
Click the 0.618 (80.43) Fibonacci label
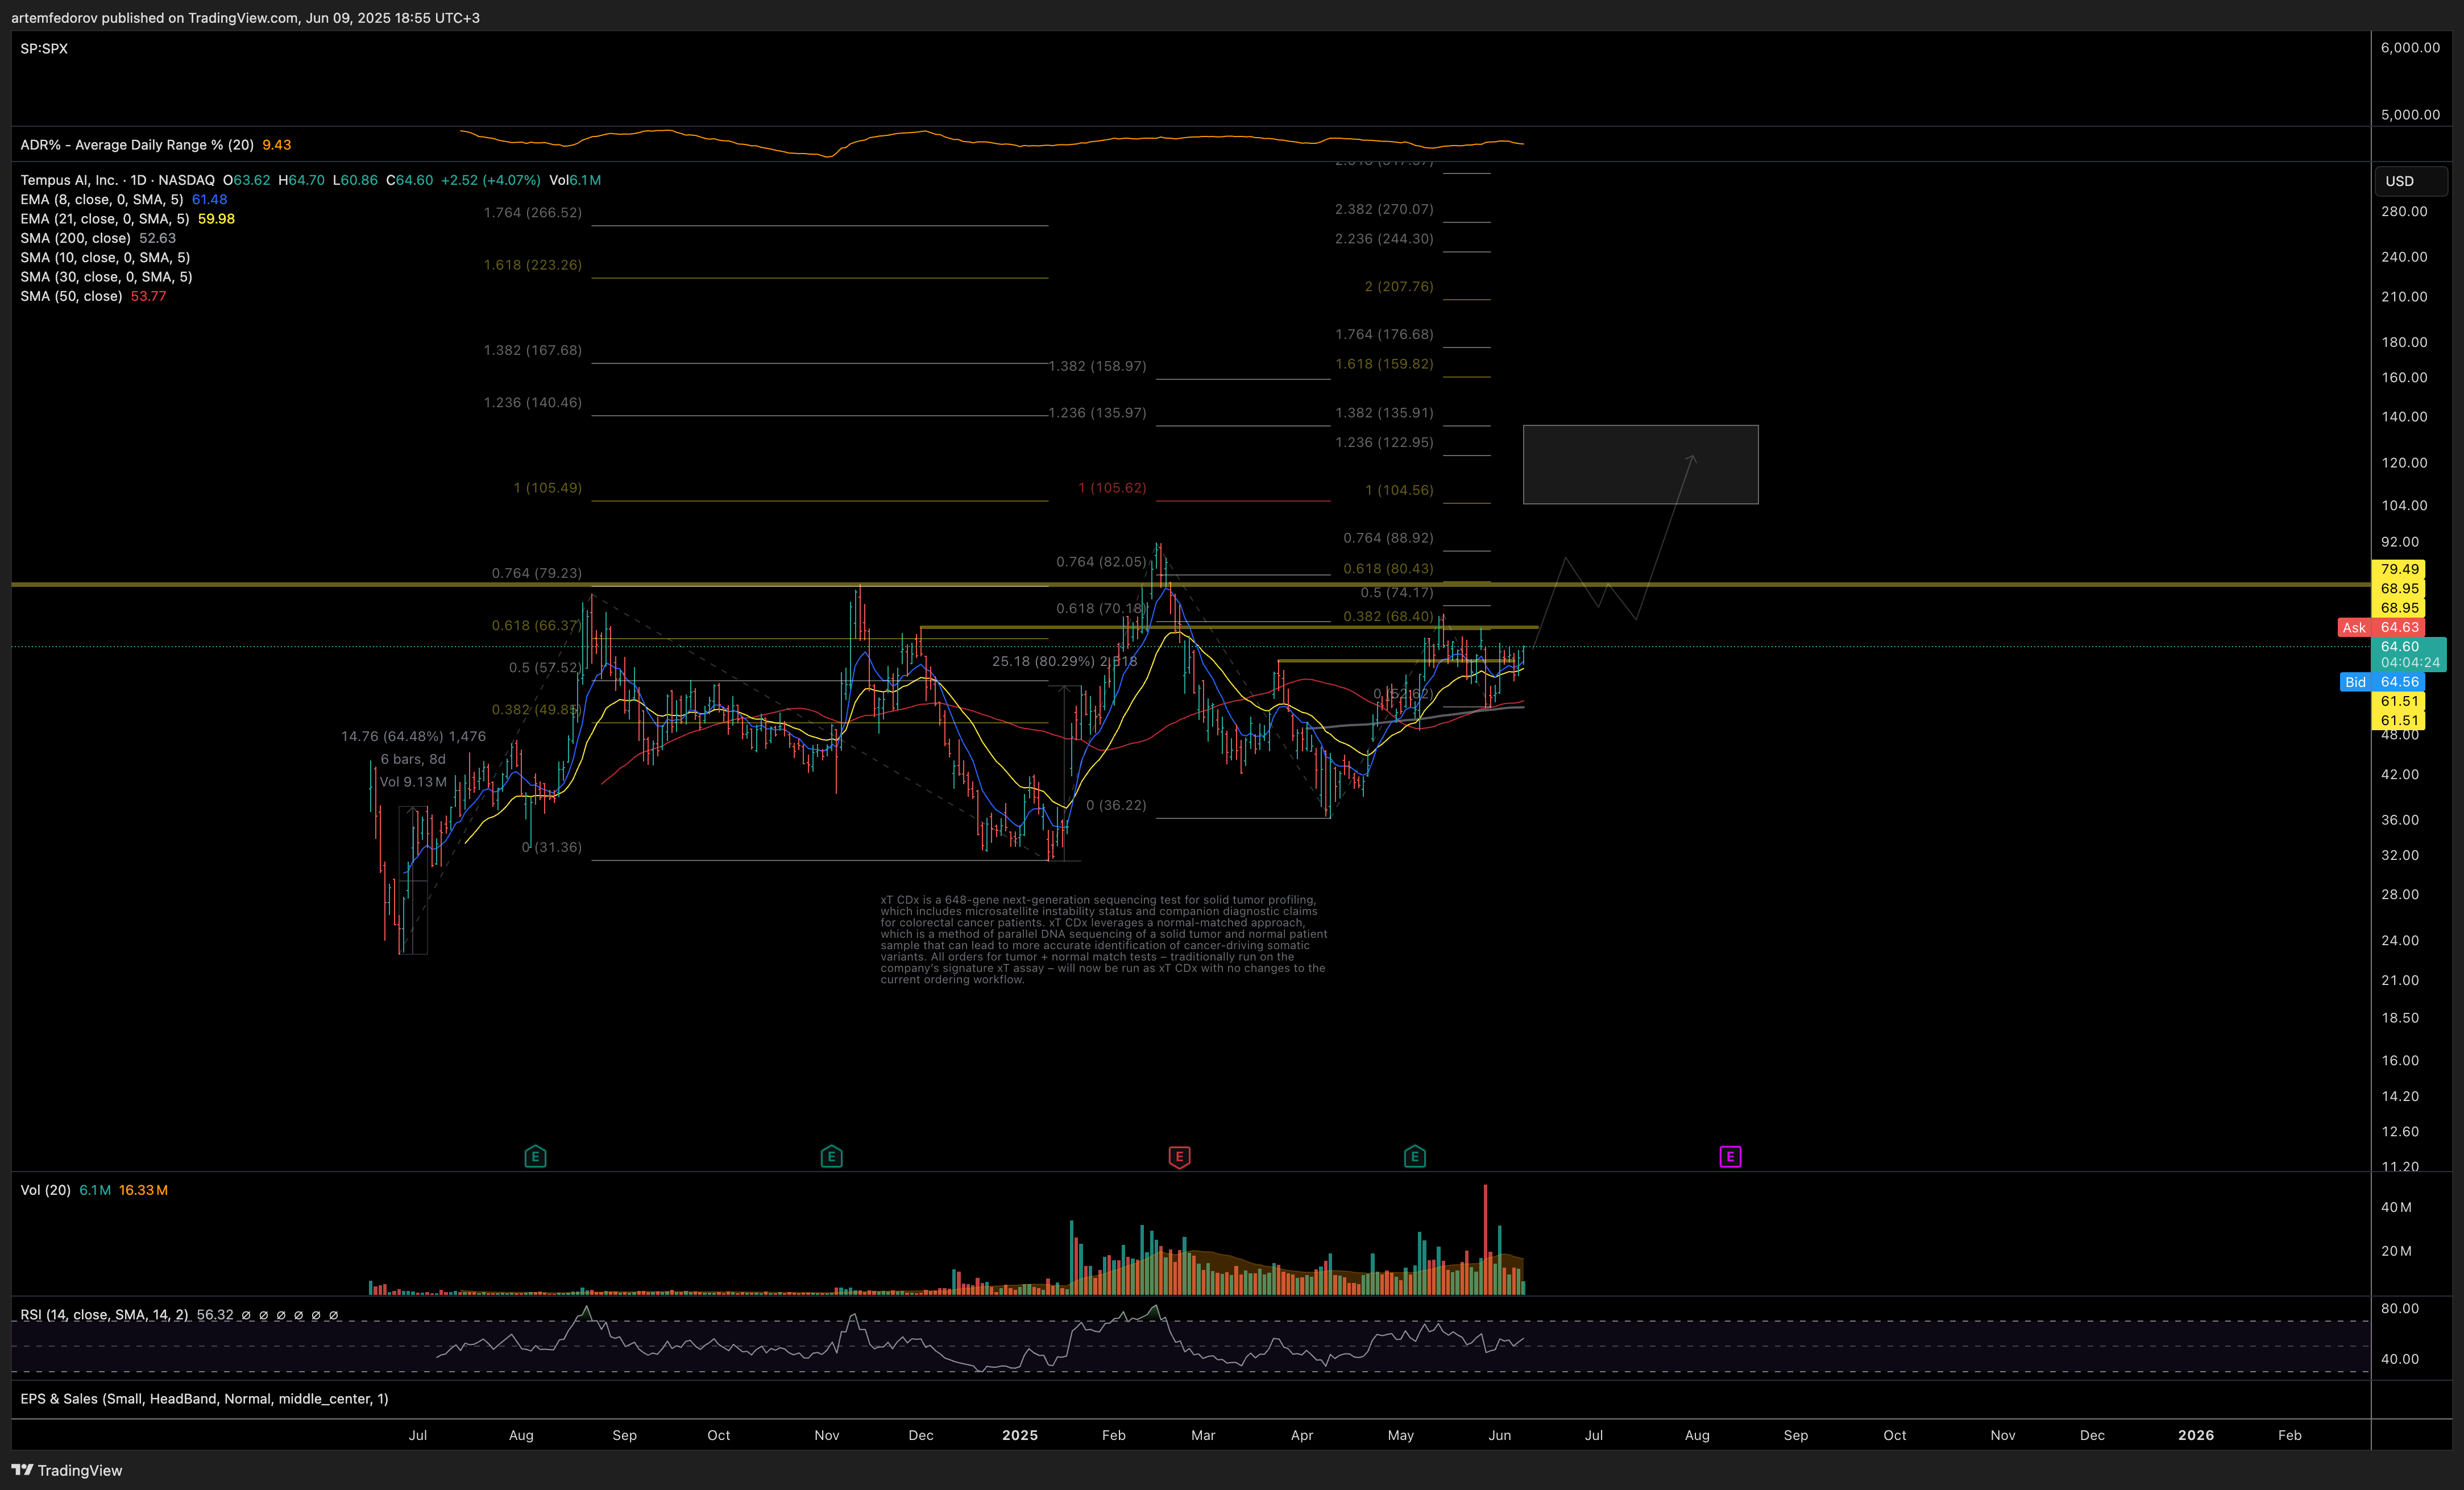tap(1388, 568)
